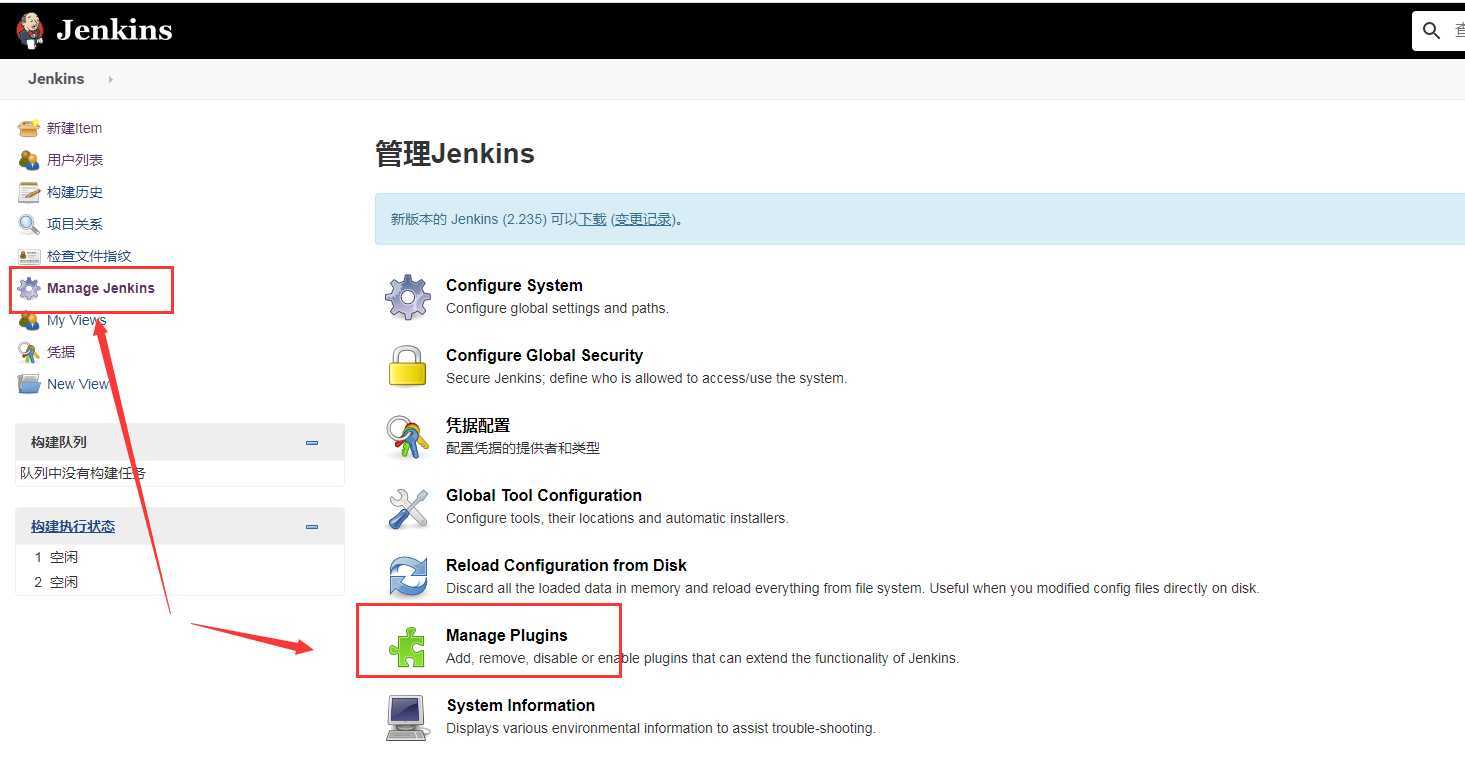Open the 构建执行状态 header link
1465x761 pixels.
pos(73,526)
